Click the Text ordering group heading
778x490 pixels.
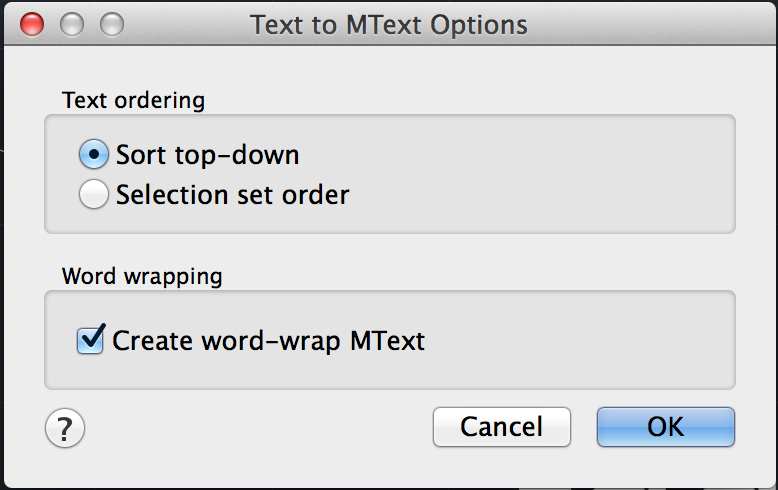133,101
